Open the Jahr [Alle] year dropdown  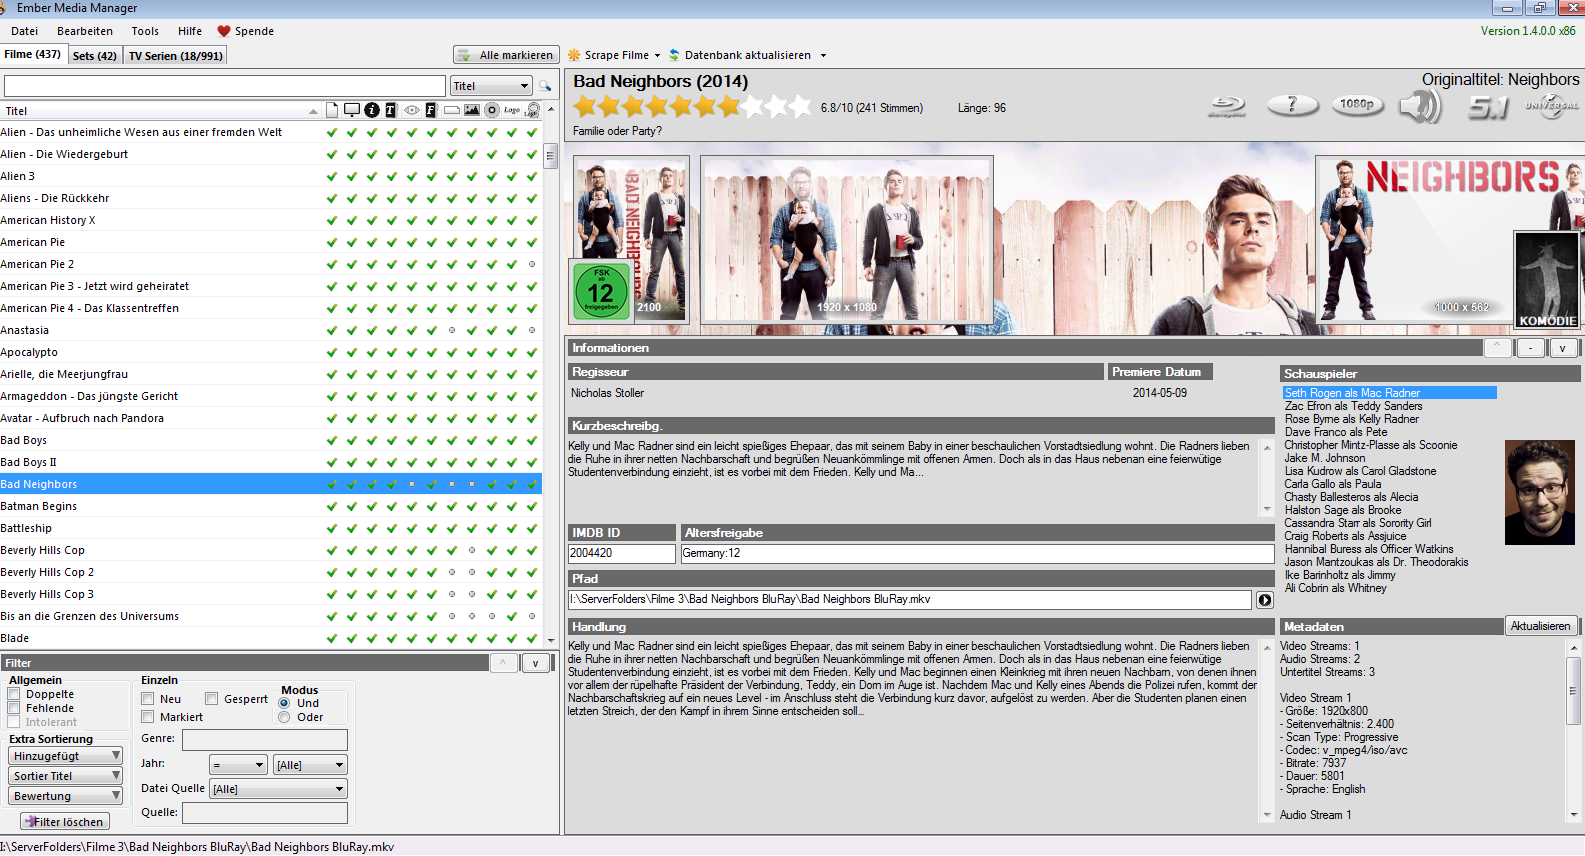click(310, 765)
